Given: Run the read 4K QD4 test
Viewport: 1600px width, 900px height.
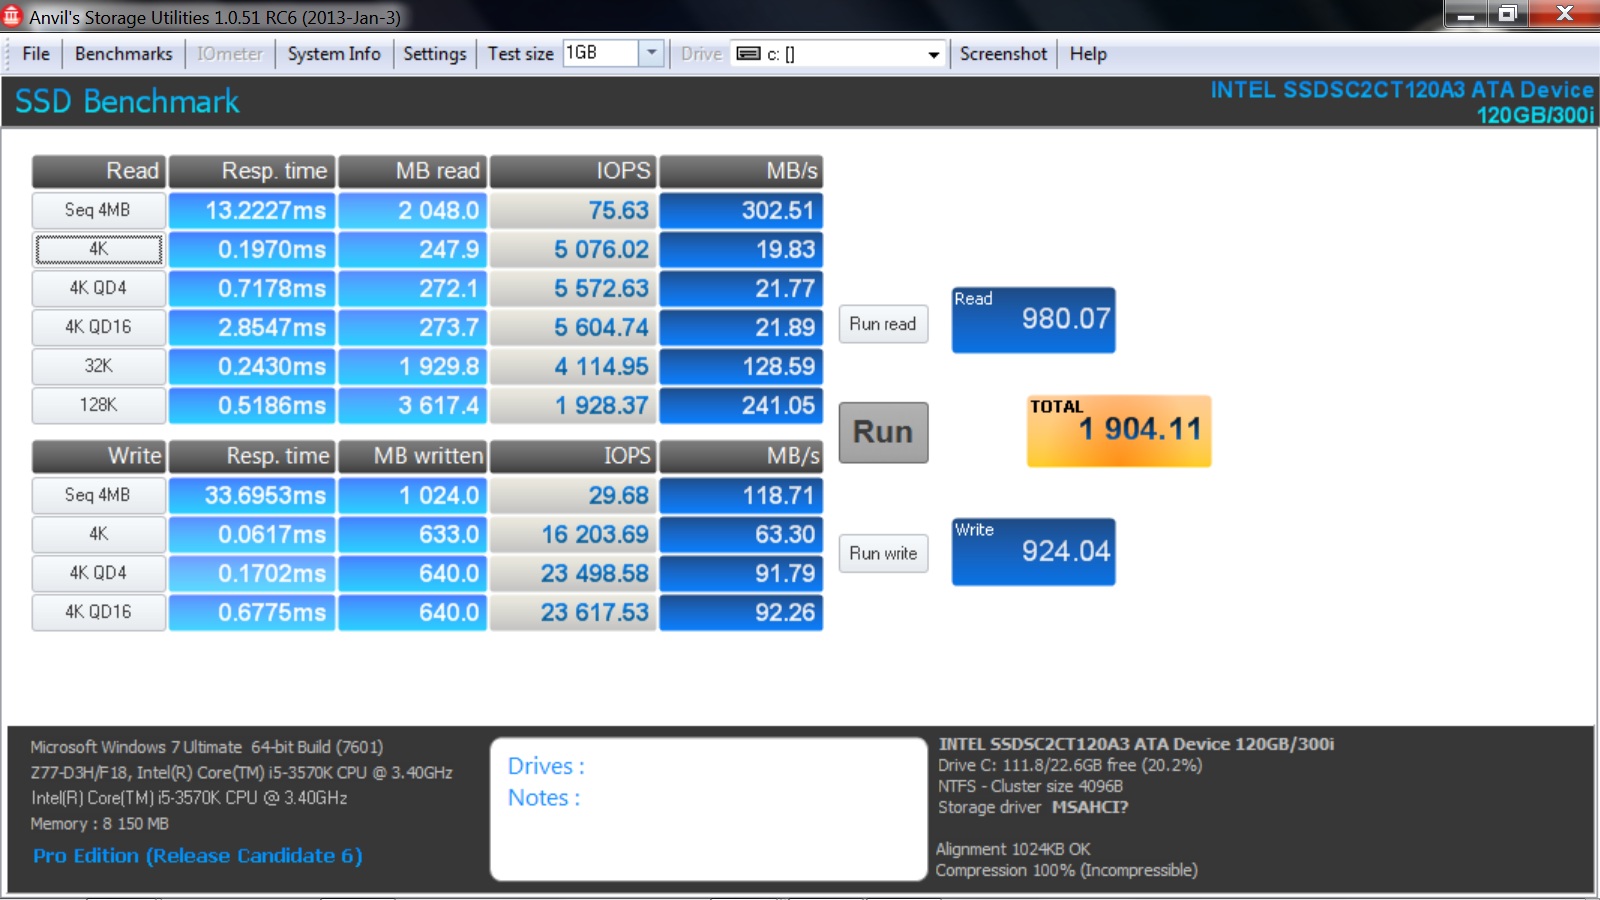Looking at the screenshot, I should pyautogui.click(x=98, y=288).
